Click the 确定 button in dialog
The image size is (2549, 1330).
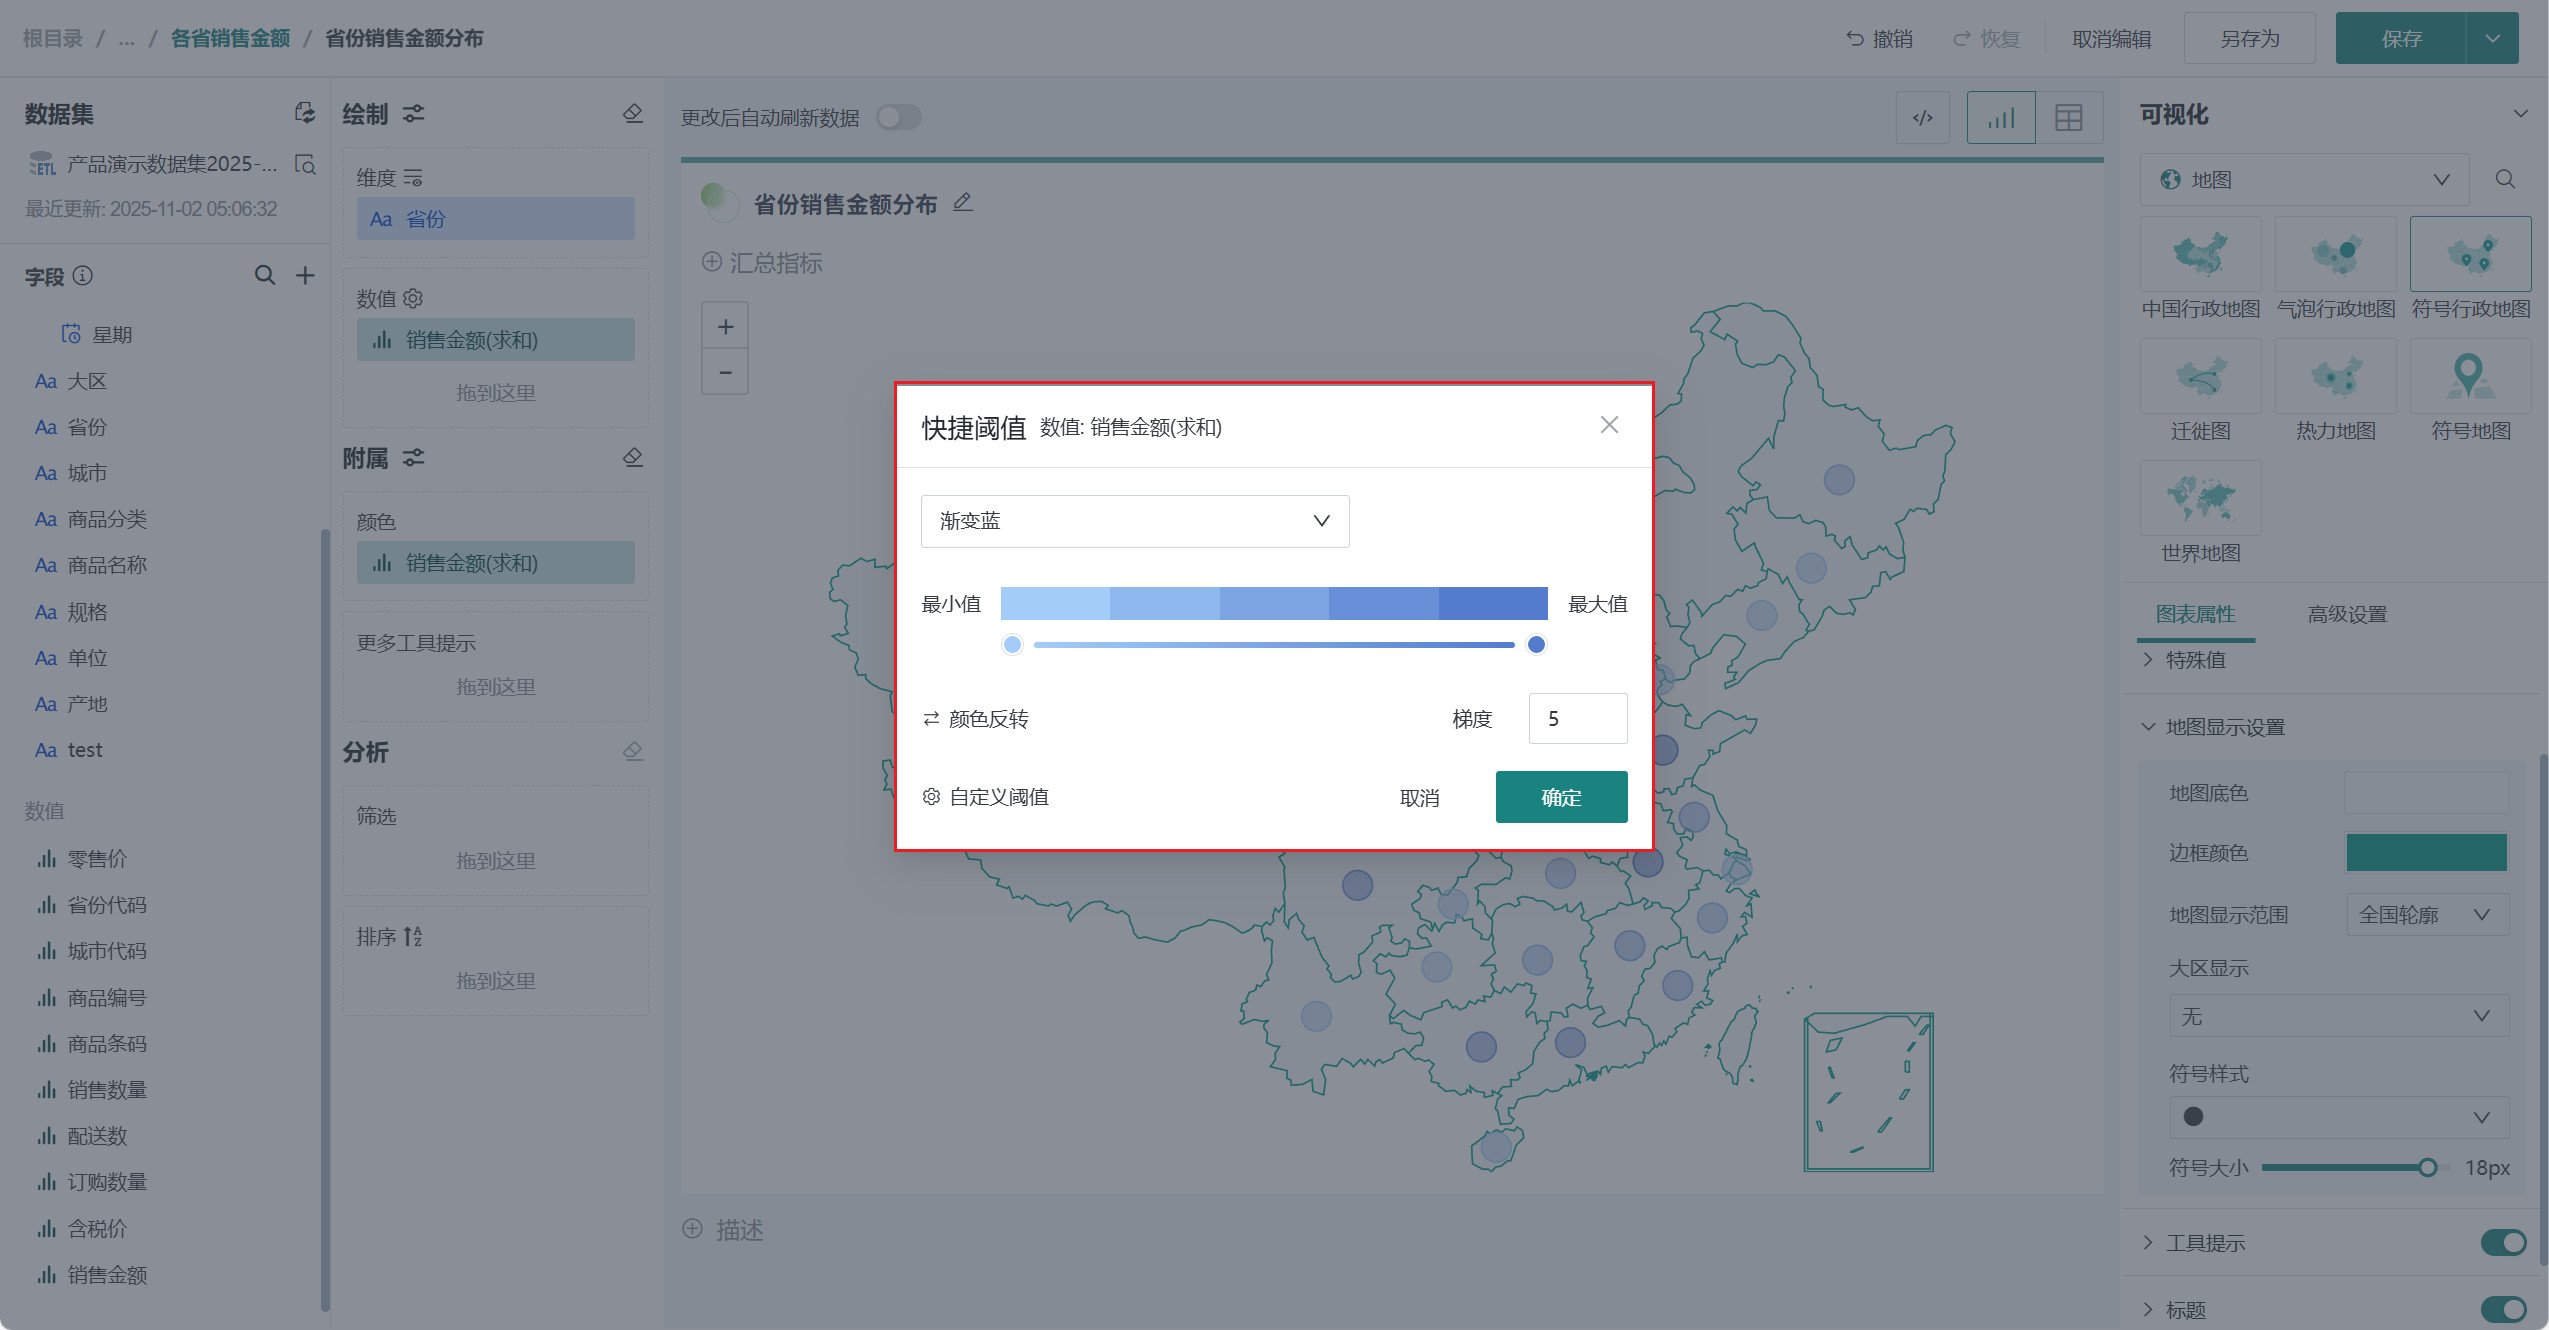[x=1560, y=797]
